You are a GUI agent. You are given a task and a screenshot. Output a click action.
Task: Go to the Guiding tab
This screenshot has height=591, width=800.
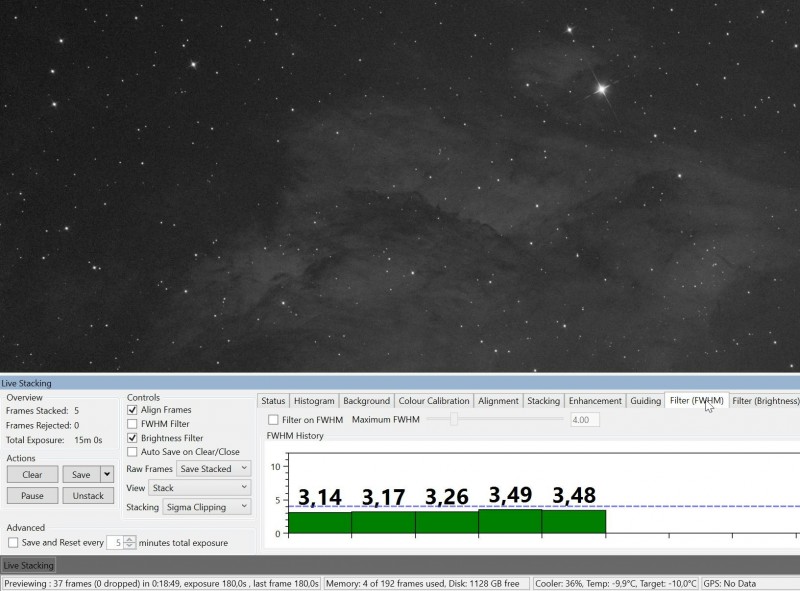pos(645,401)
